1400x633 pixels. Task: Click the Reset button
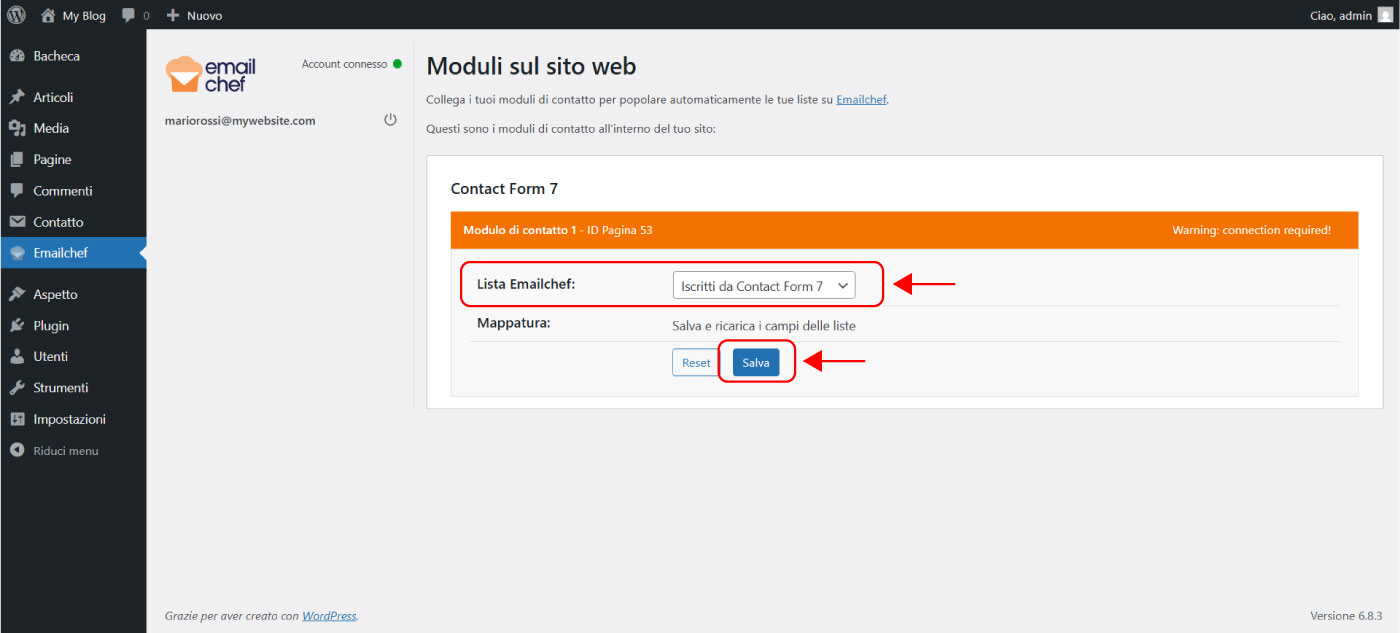696,363
